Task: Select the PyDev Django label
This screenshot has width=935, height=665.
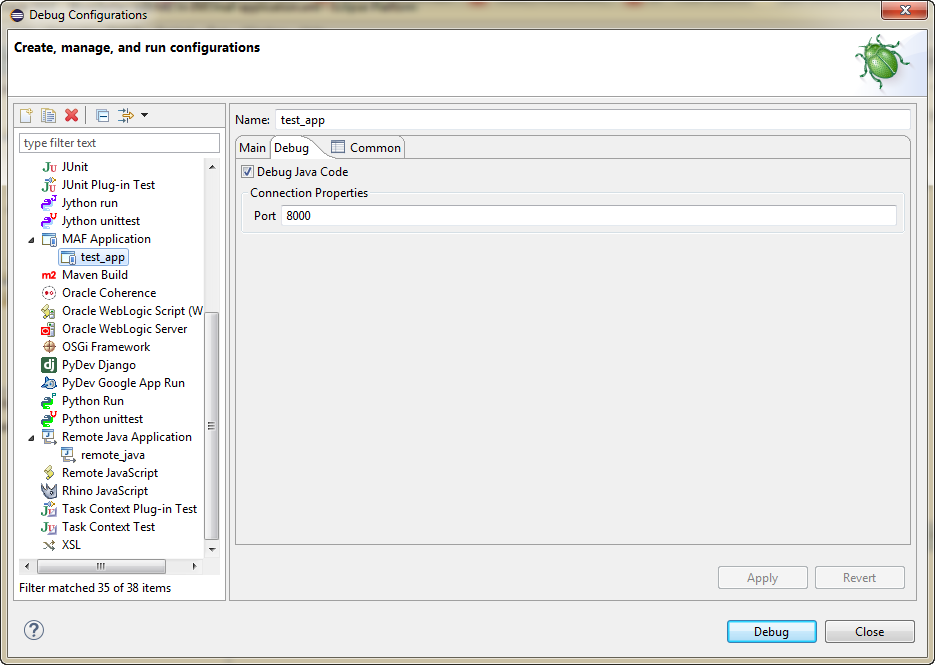Action: (99, 365)
